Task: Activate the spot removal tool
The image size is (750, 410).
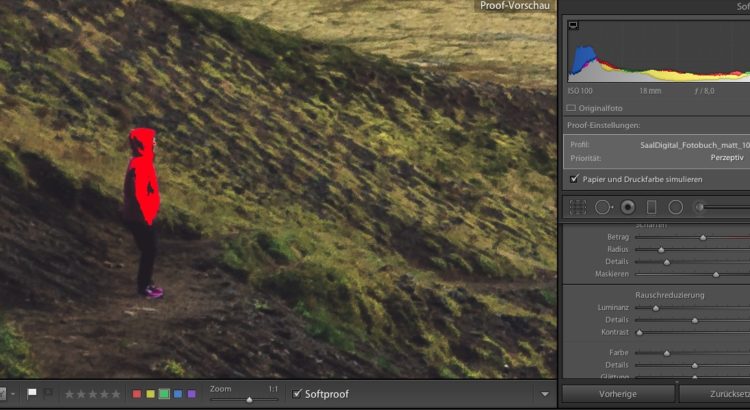Action: click(603, 207)
